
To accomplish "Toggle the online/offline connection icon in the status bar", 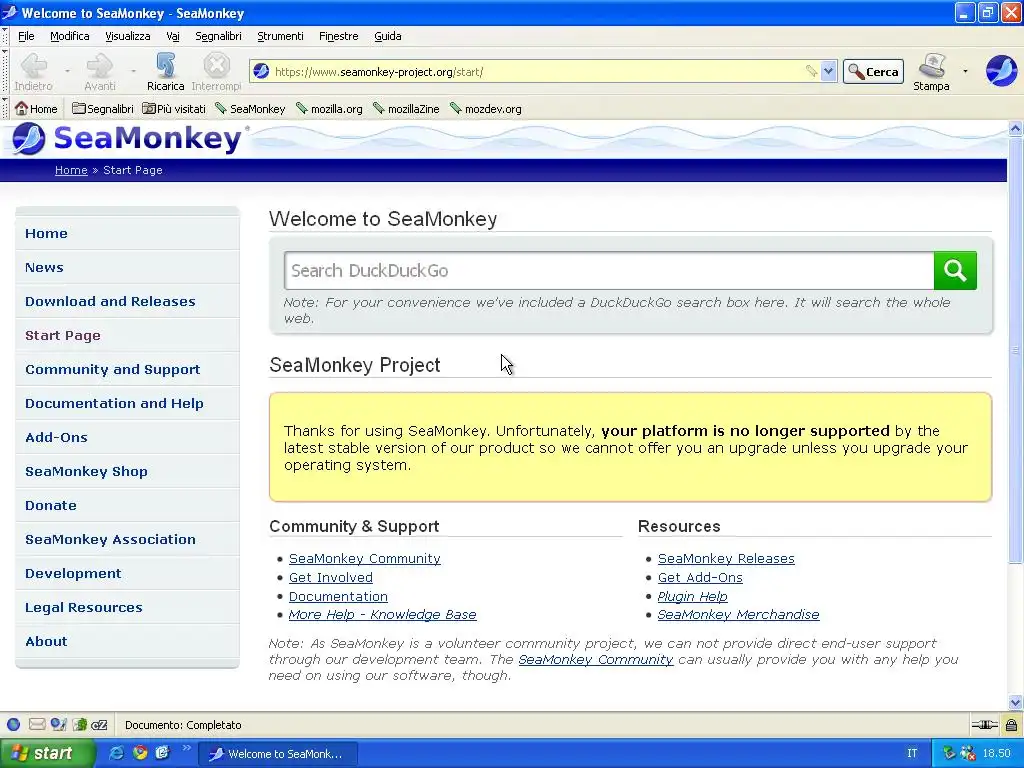I will [x=984, y=724].
